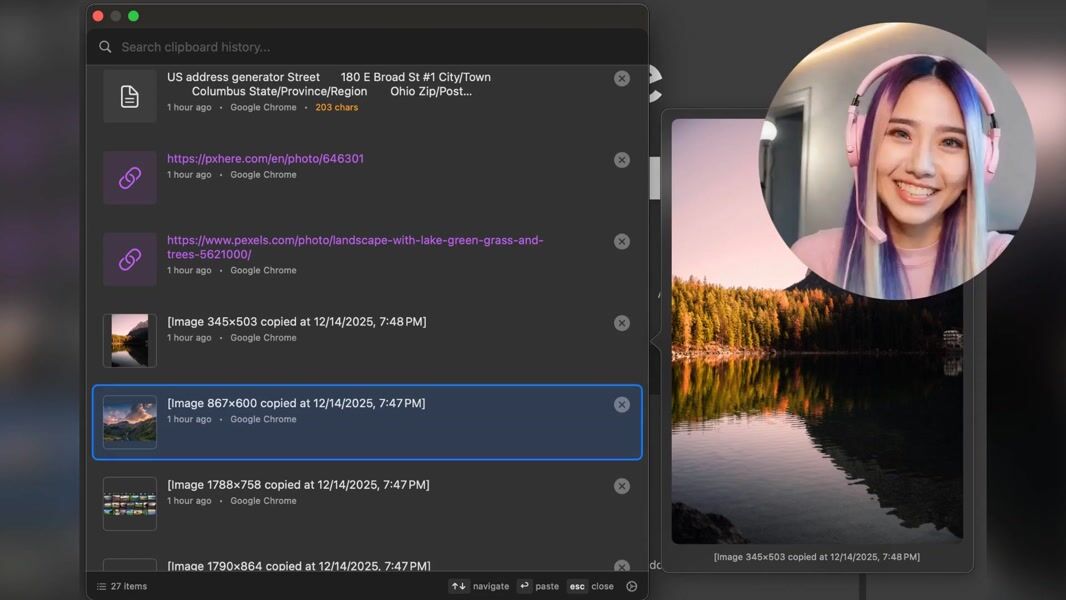Focus the Search clipboard history field
1066x600 pixels.
[x=367, y=47]
